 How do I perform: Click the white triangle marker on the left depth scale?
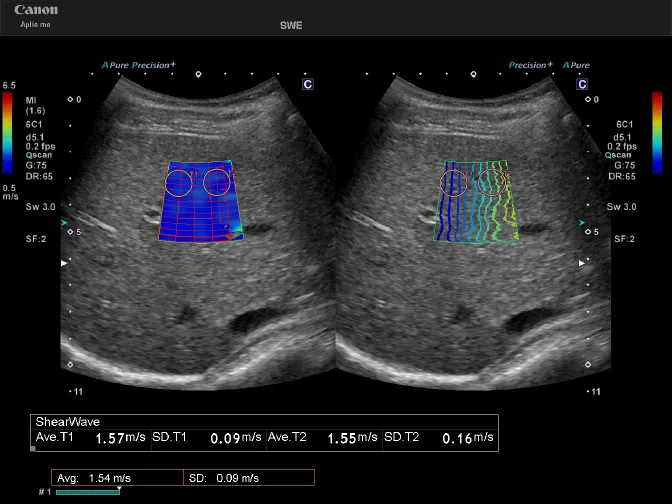[67, 262]
